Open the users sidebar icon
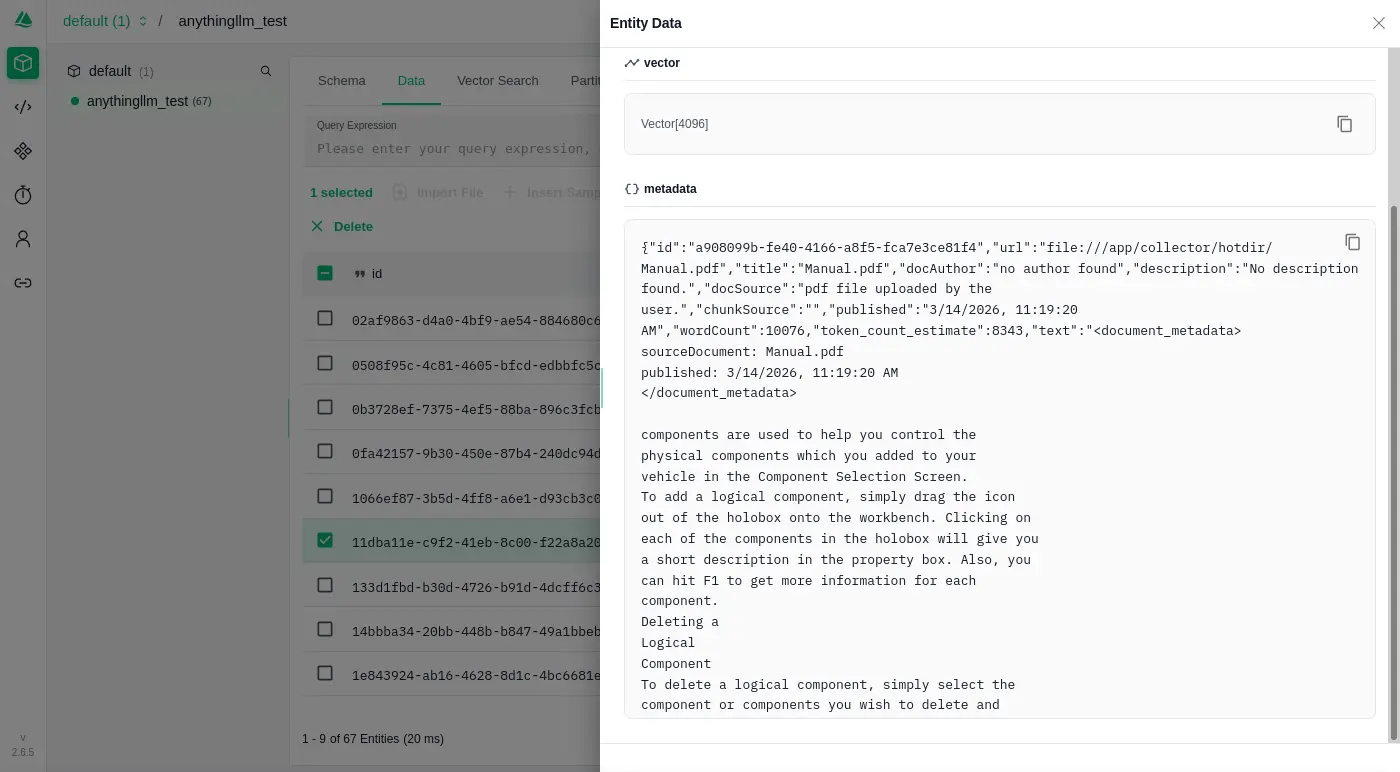The image size is (1400, 772). coord(23,239)
